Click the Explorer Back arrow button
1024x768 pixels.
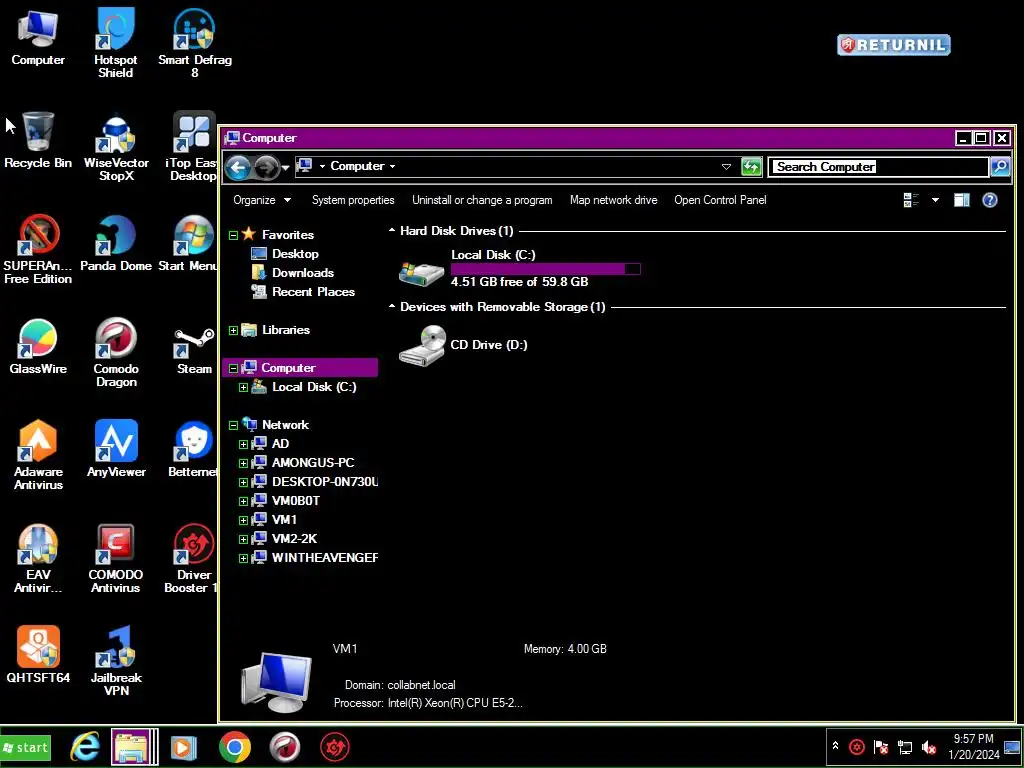point(238,167)
